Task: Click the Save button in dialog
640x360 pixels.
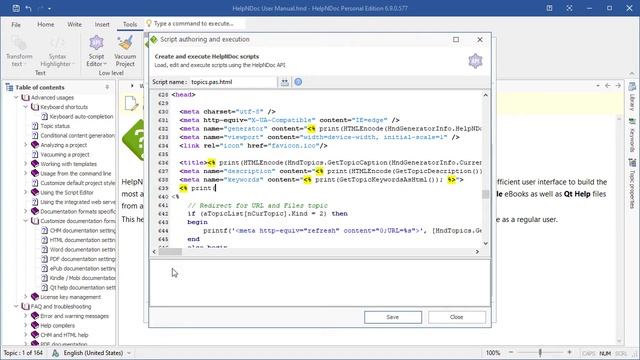Action: coord(393,317)
